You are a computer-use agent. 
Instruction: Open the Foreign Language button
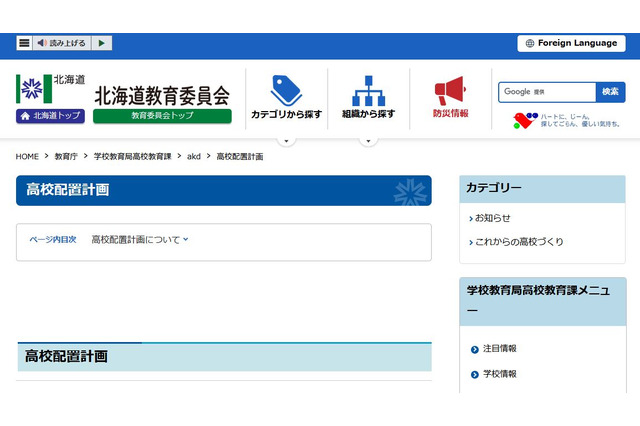(571, 43)
